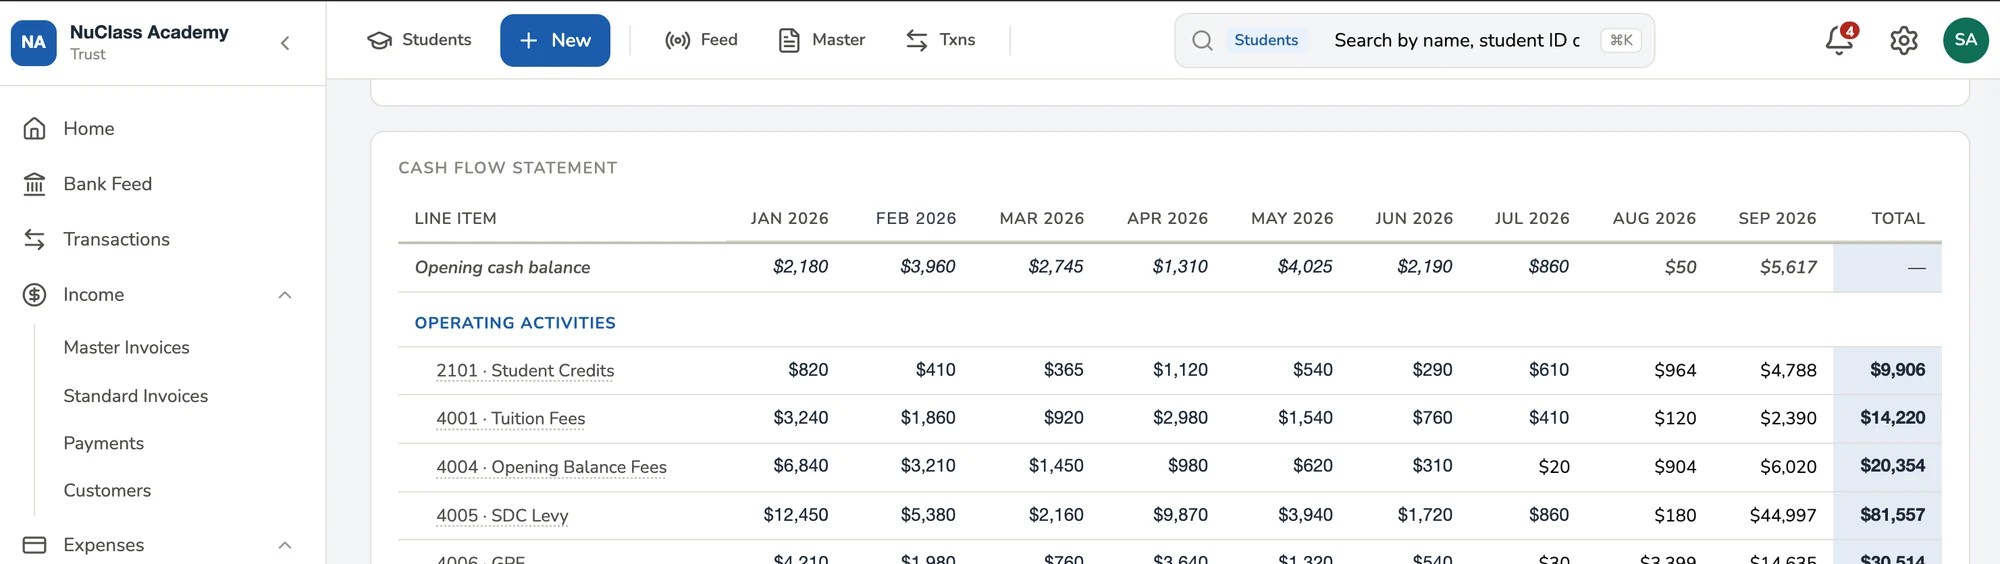2000x564 pixels.
Task: Click Opening Balance Fees January value $6,840
Action: point(801,466)
